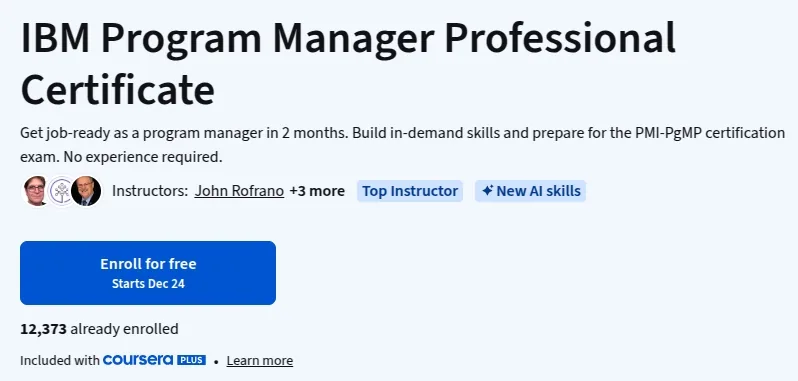Viewport: 798px width, 381px height.
Task: Open the Learn more link
Action: coord(260,361)
